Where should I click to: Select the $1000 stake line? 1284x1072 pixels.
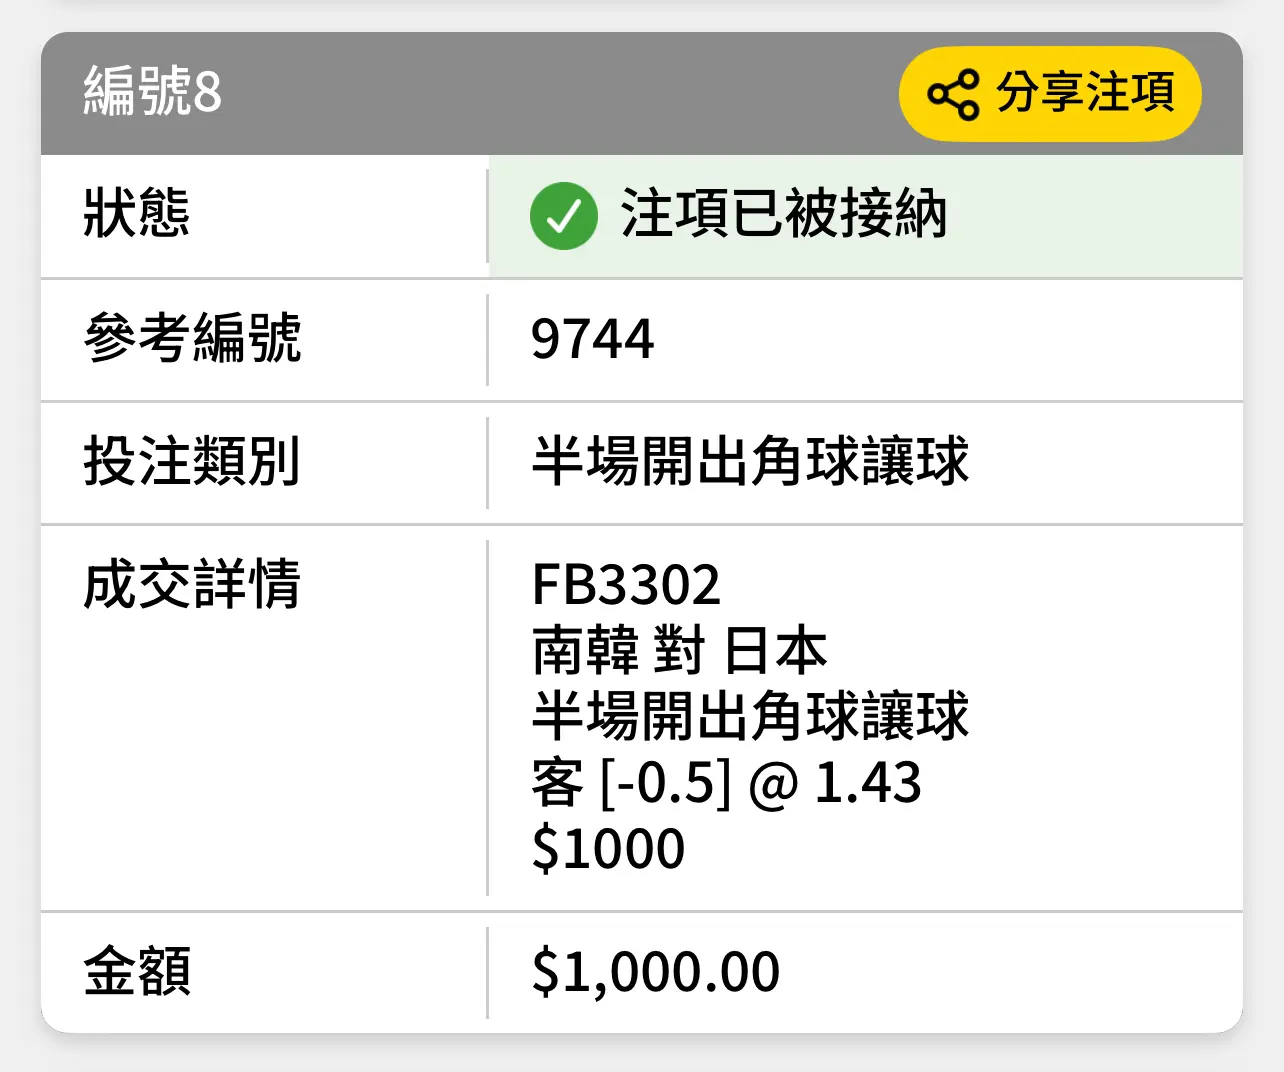608,849
